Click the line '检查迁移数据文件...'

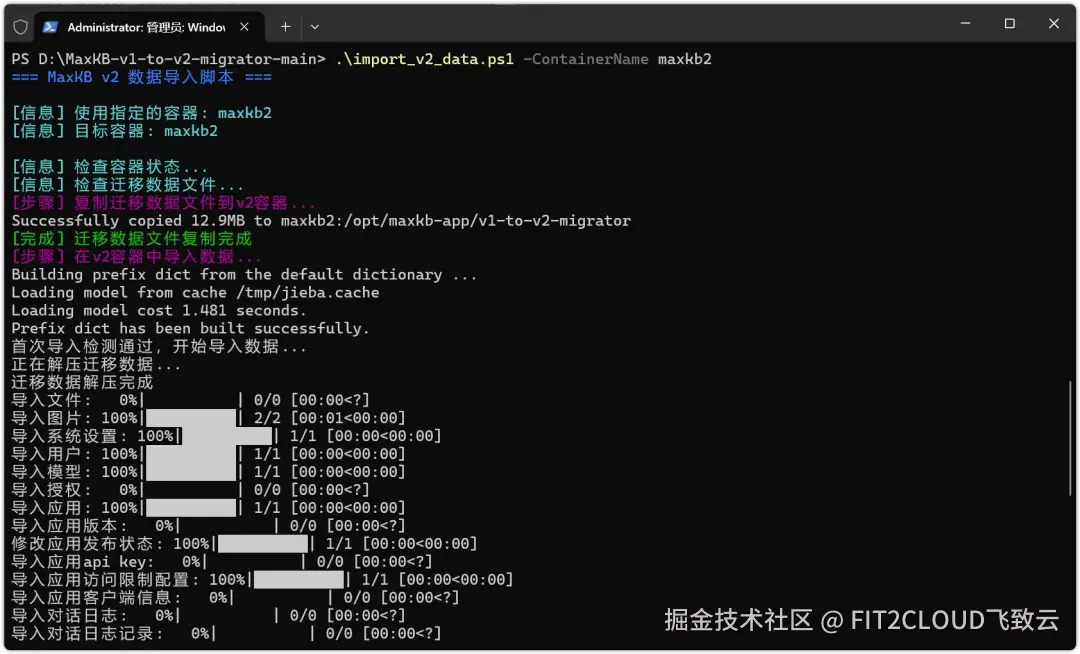(x=127, y=184)
